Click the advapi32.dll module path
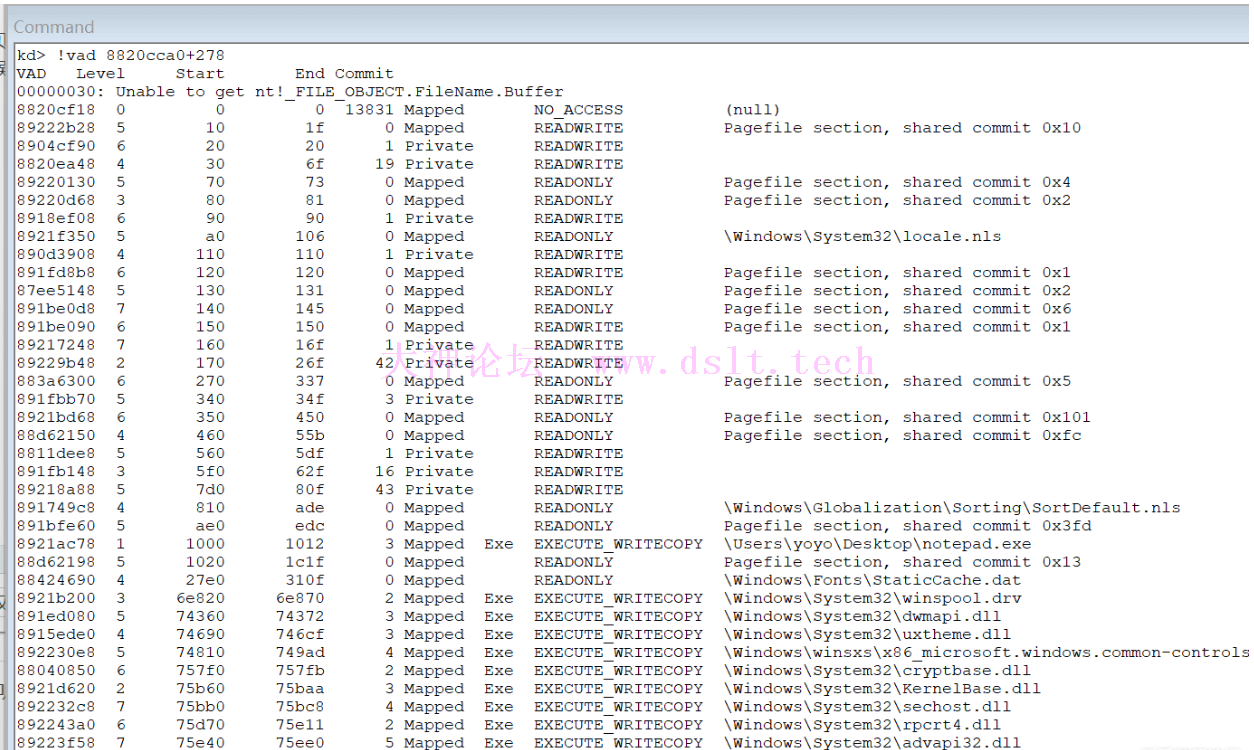This screenshot has height=750, width=1254. [872, 743]
